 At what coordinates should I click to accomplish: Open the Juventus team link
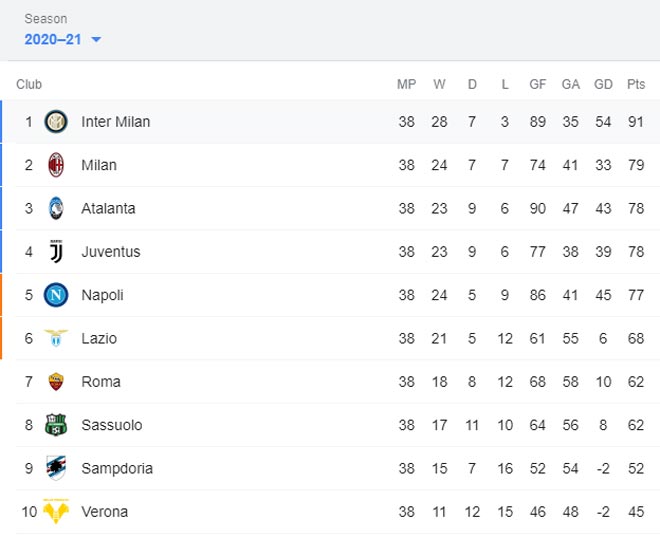(111, 252)
